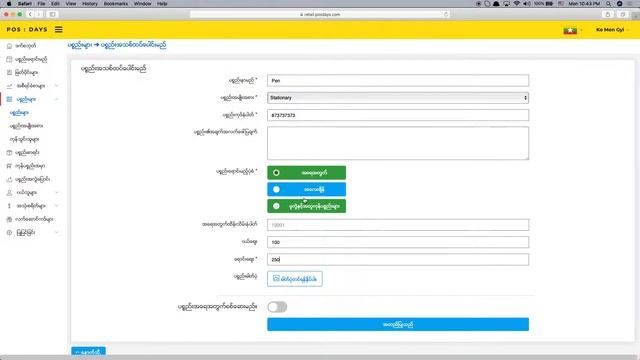Click the menu bar clock Mon 10:43 PM

[x=584, y=4]
